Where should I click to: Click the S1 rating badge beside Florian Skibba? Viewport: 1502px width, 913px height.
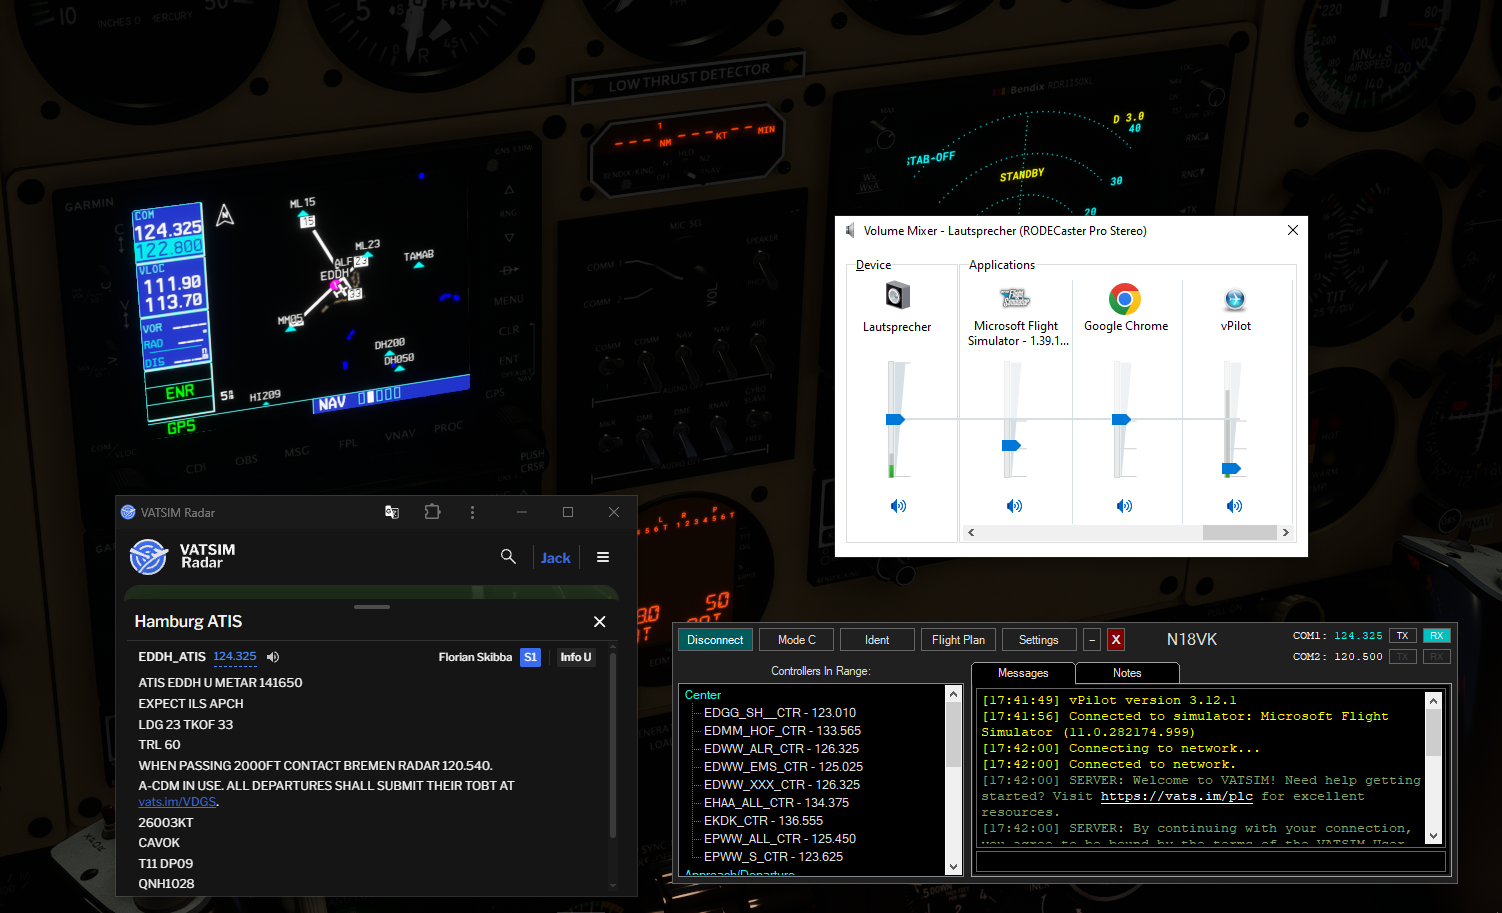[x=530, y=657]
